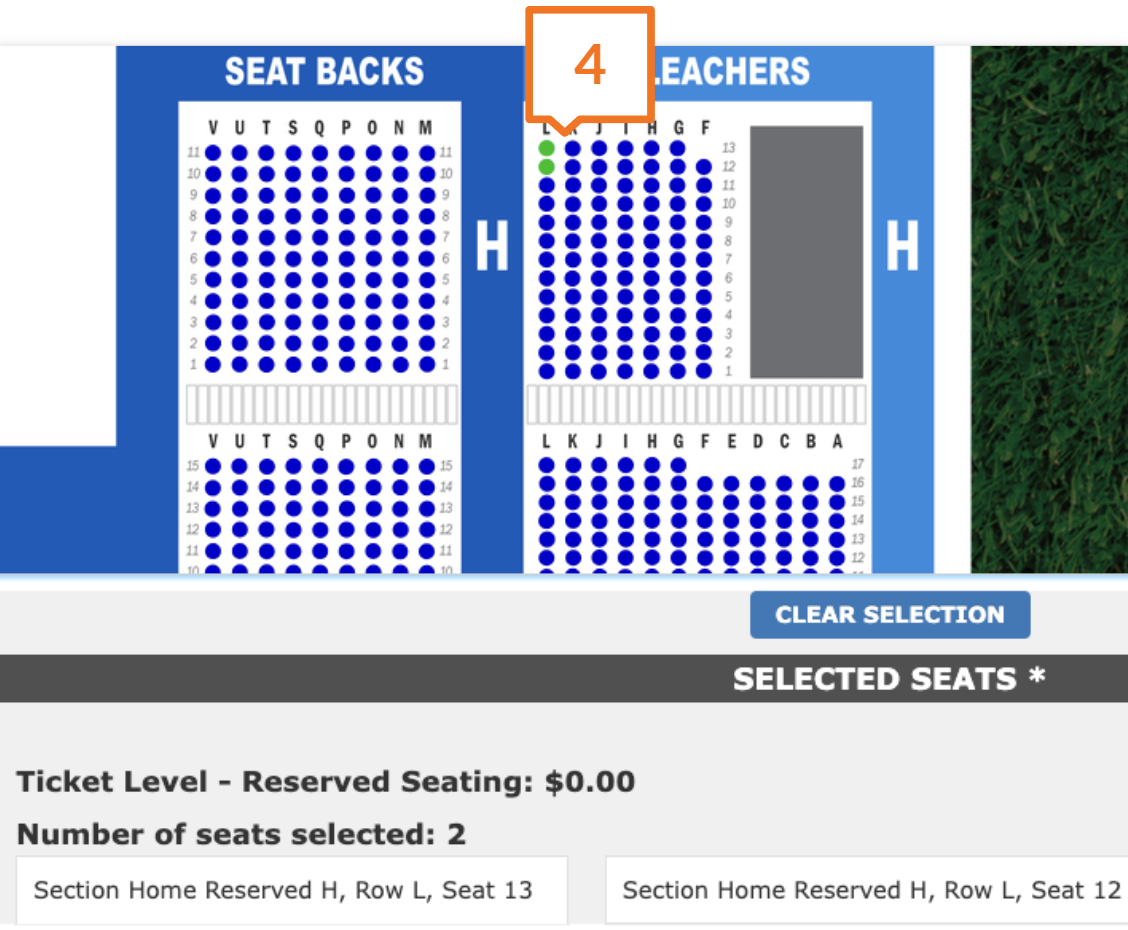Select seat A16 in lower Bleachers block
The width and height of the screenshot is (1128, 930).
point(837,484)
